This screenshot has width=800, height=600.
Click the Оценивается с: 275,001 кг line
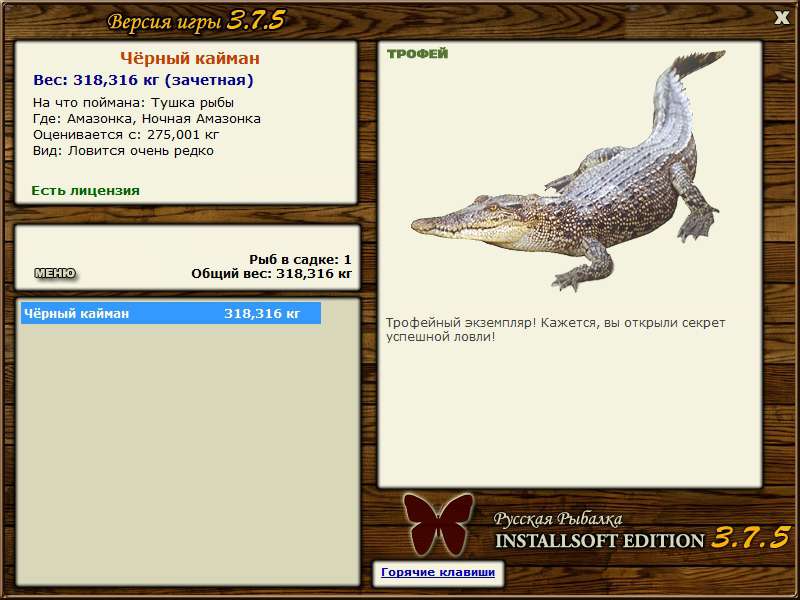[126, 135]
